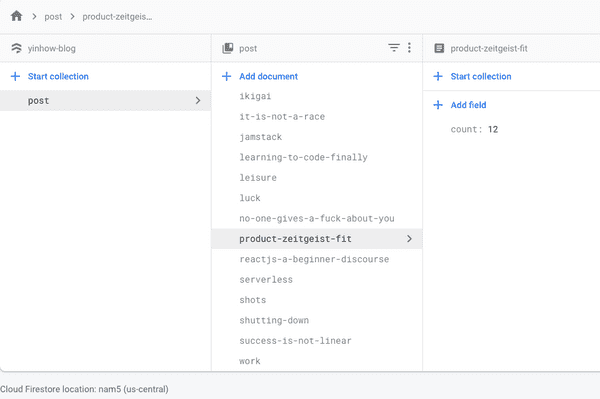
Task: Go to the home breadcrumb icon
Action: 16,16
